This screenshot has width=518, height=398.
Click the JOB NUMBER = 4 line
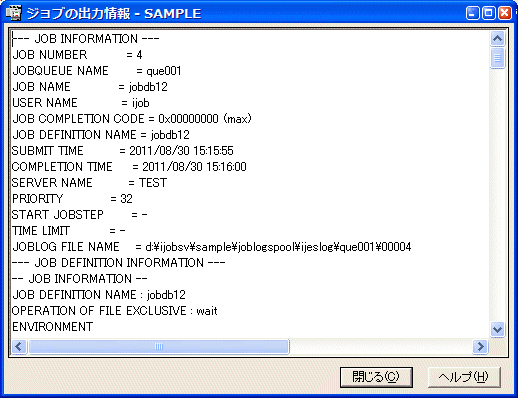click(x=77, y=55)
